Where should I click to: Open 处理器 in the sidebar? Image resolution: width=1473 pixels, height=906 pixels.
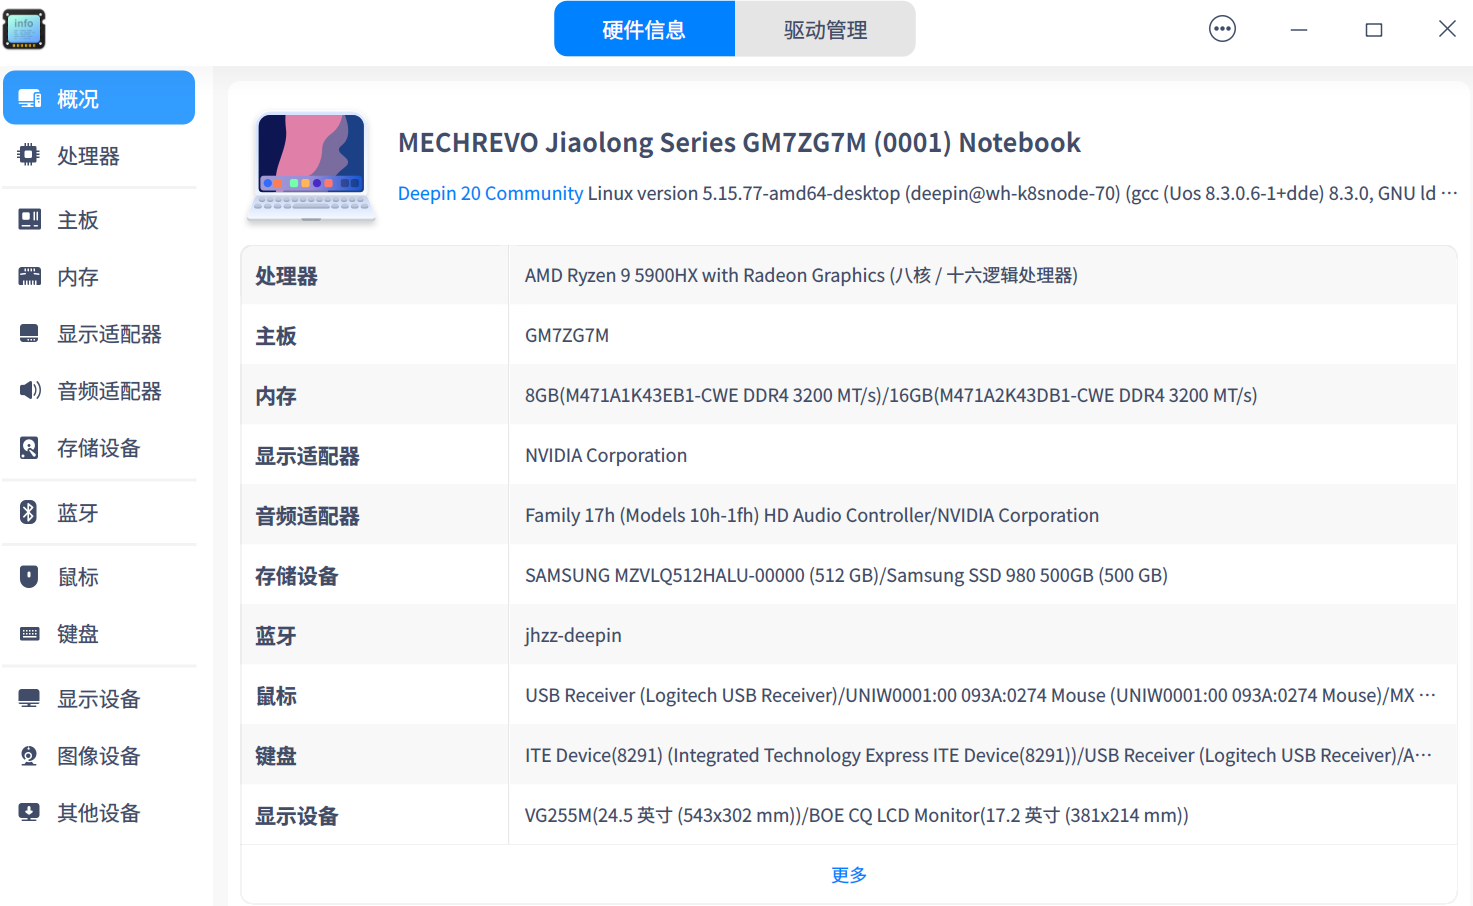(99, 155)
